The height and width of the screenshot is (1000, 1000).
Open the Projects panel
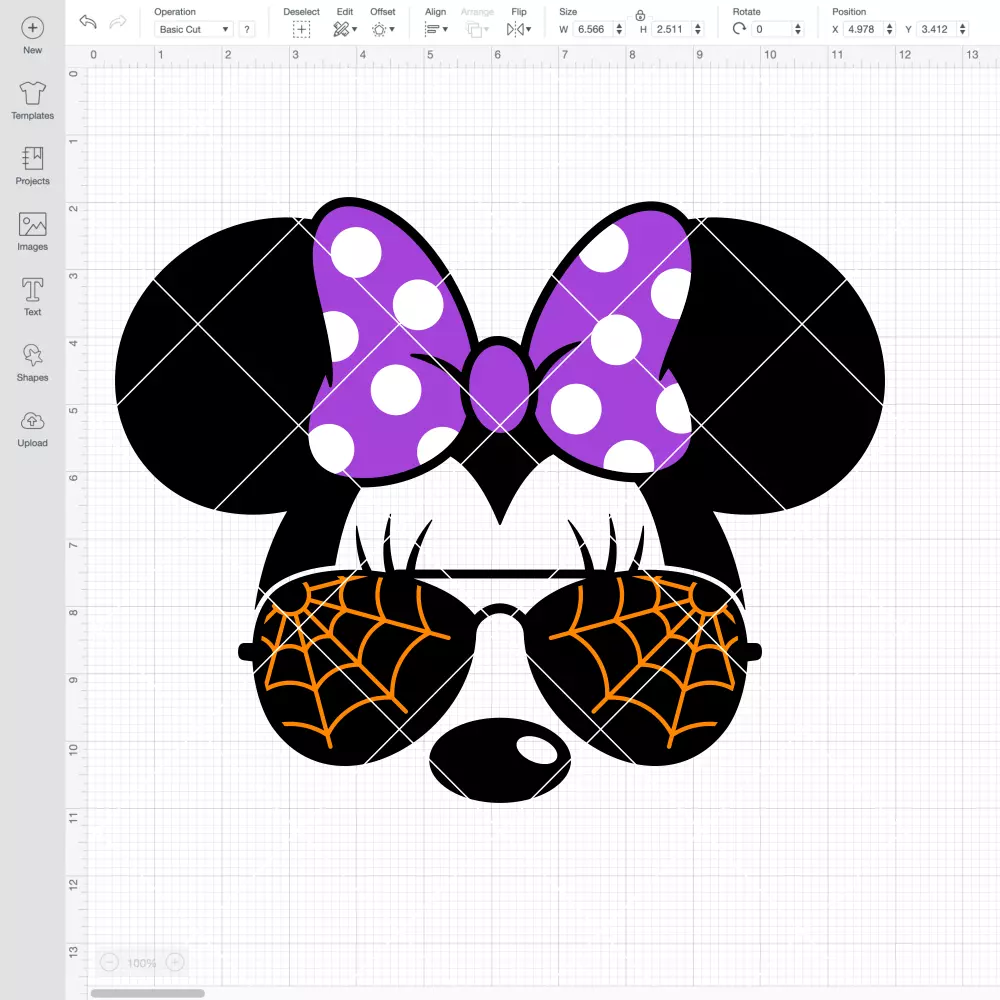33,166
